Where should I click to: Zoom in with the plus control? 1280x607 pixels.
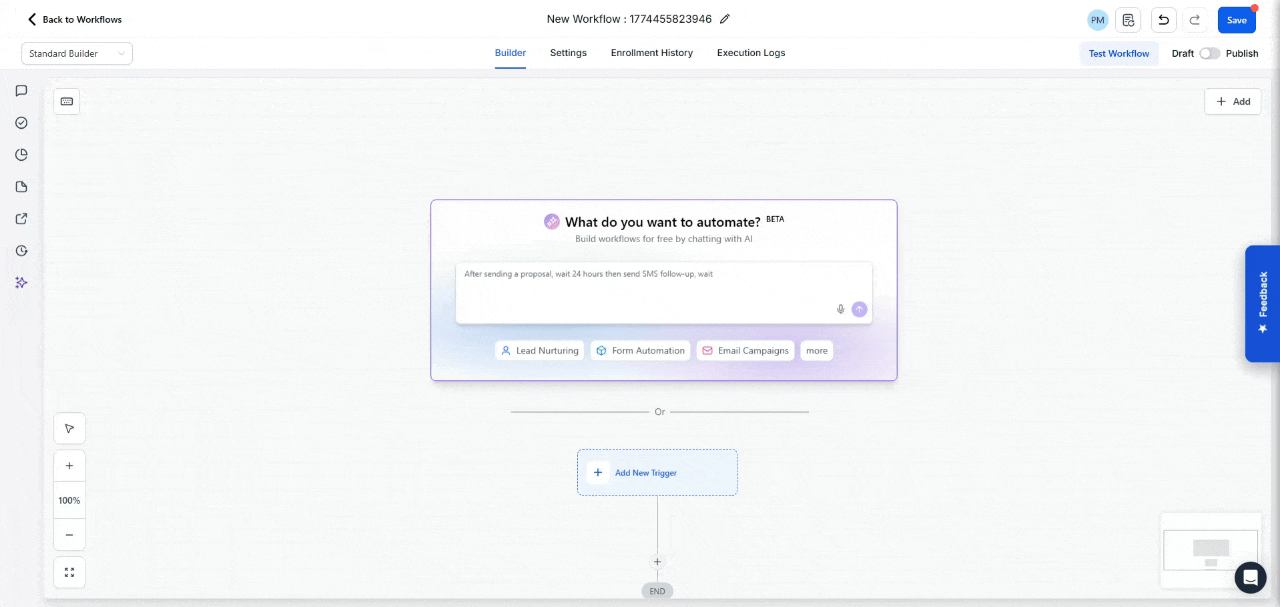pos(69,466)
